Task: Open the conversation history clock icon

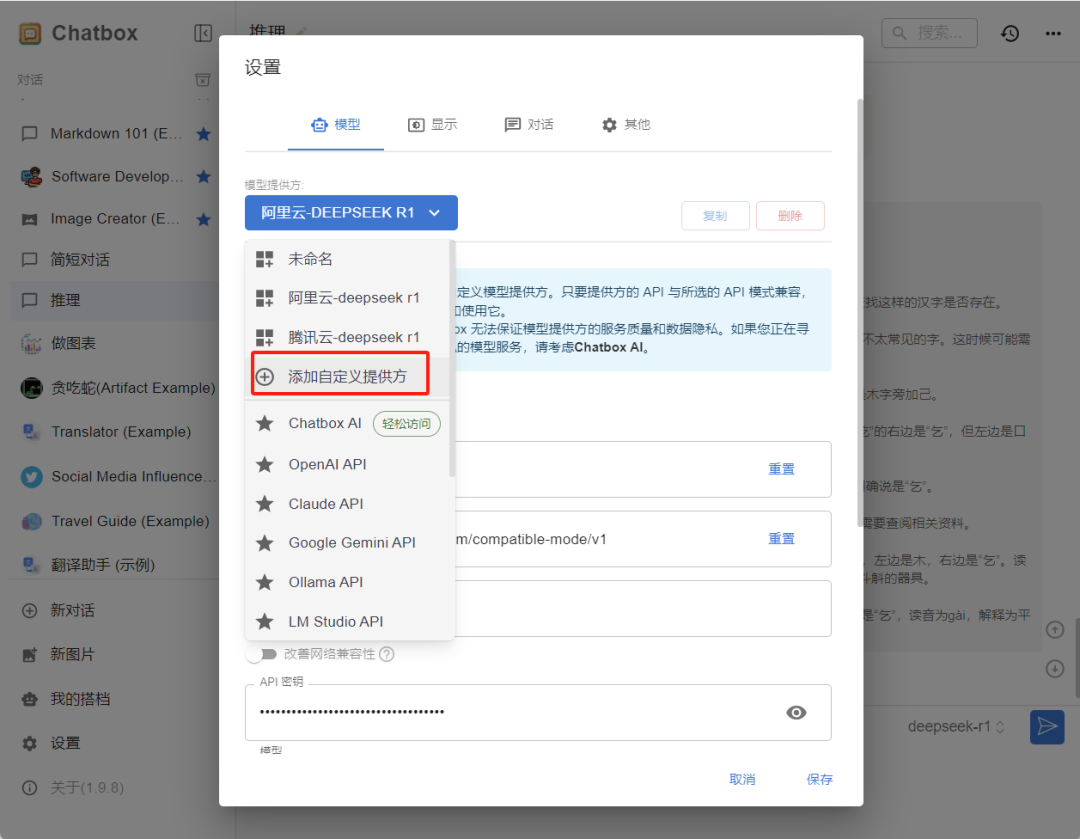Action: pyautogui.click(x=1010, y=33)
